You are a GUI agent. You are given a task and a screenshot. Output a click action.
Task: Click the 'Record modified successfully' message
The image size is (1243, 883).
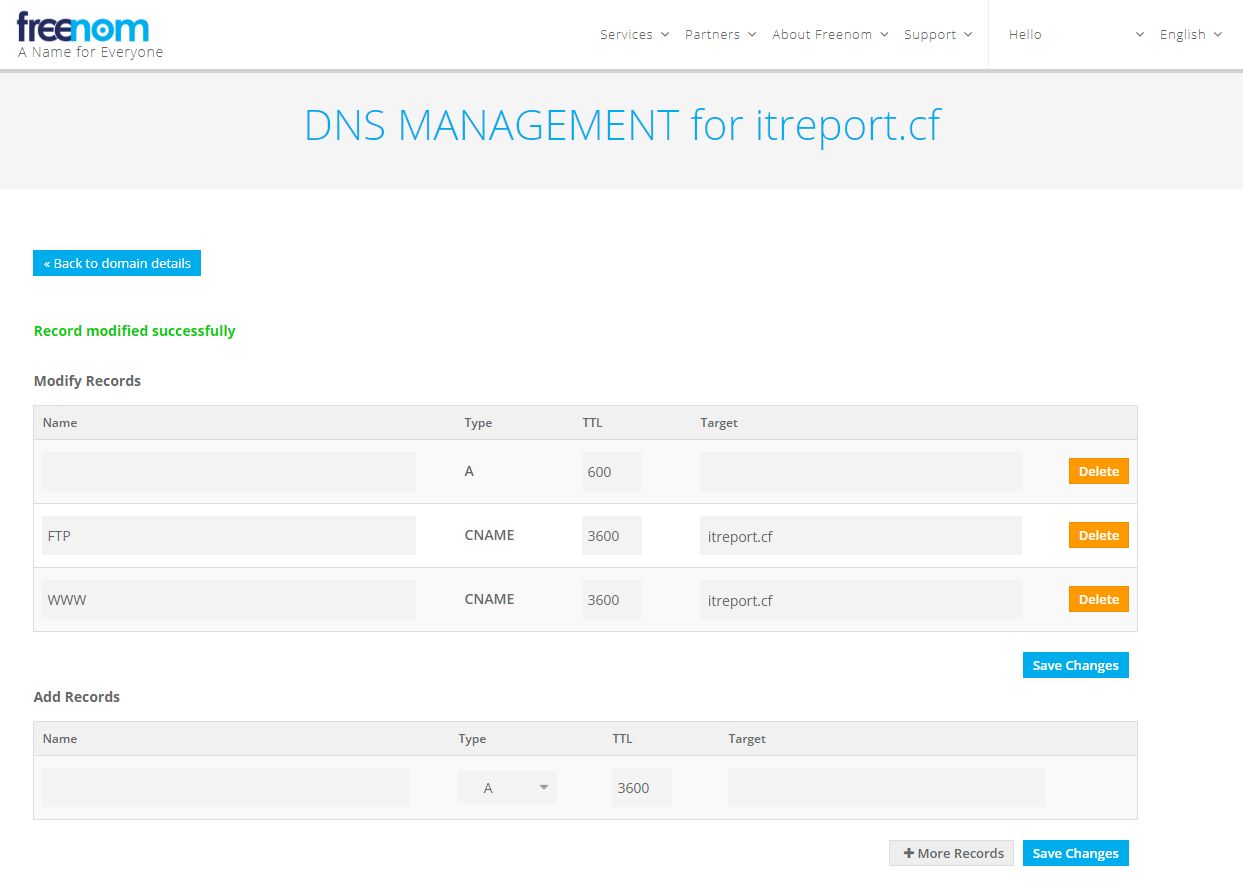(x=135, y=330)
